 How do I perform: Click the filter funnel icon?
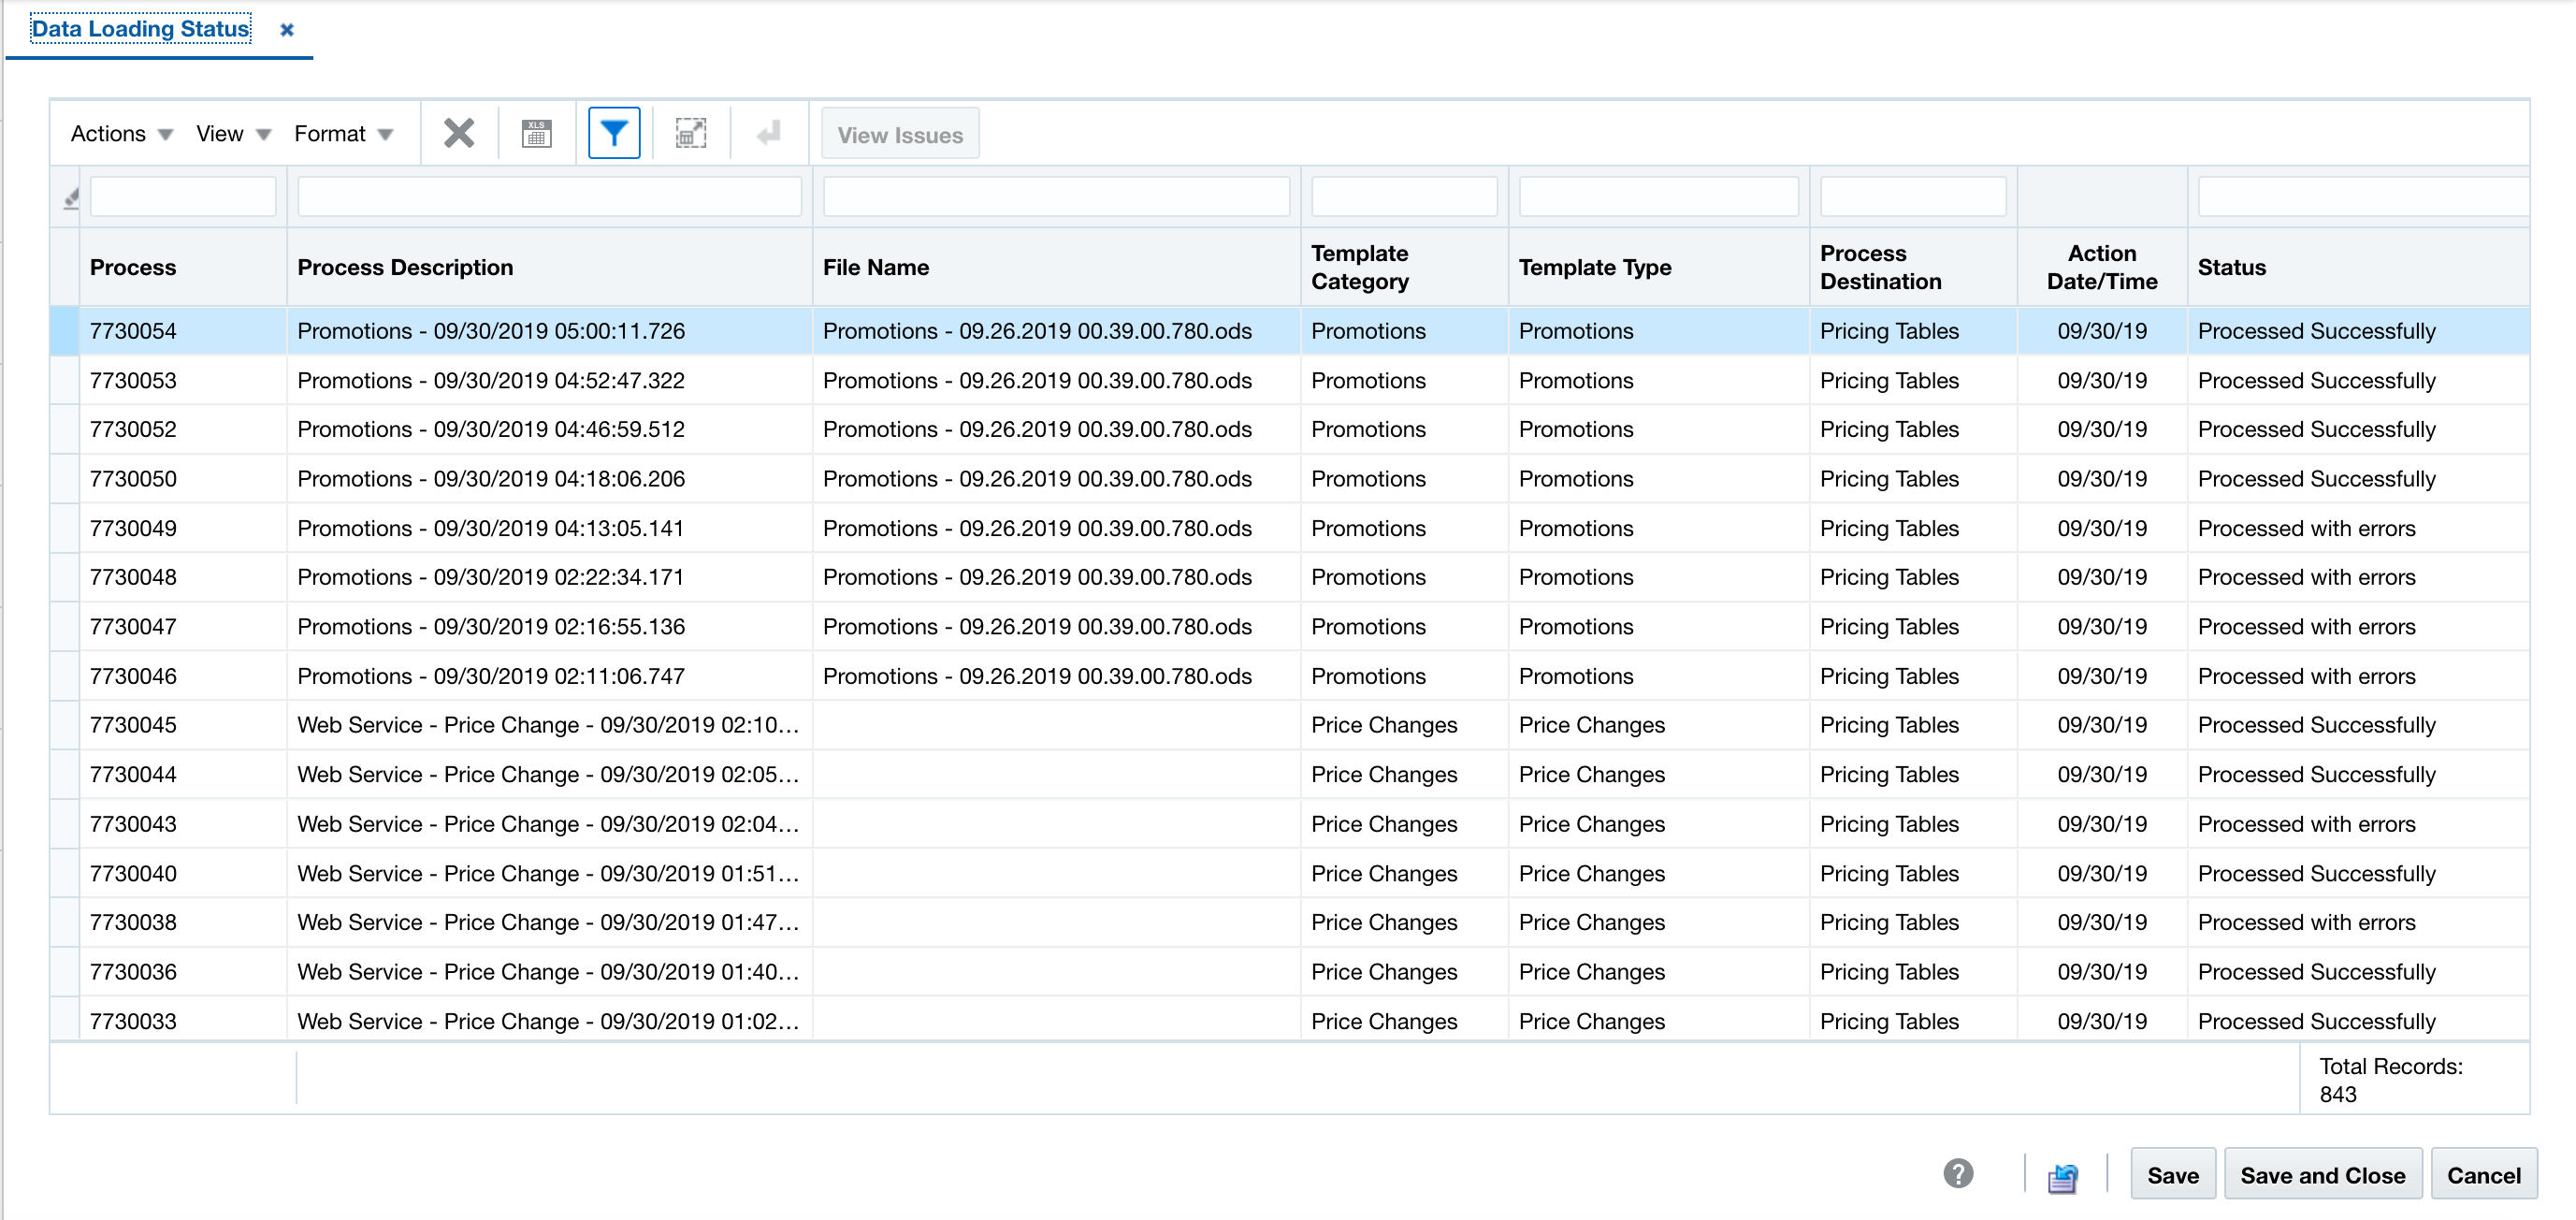[x=613, y=132]
